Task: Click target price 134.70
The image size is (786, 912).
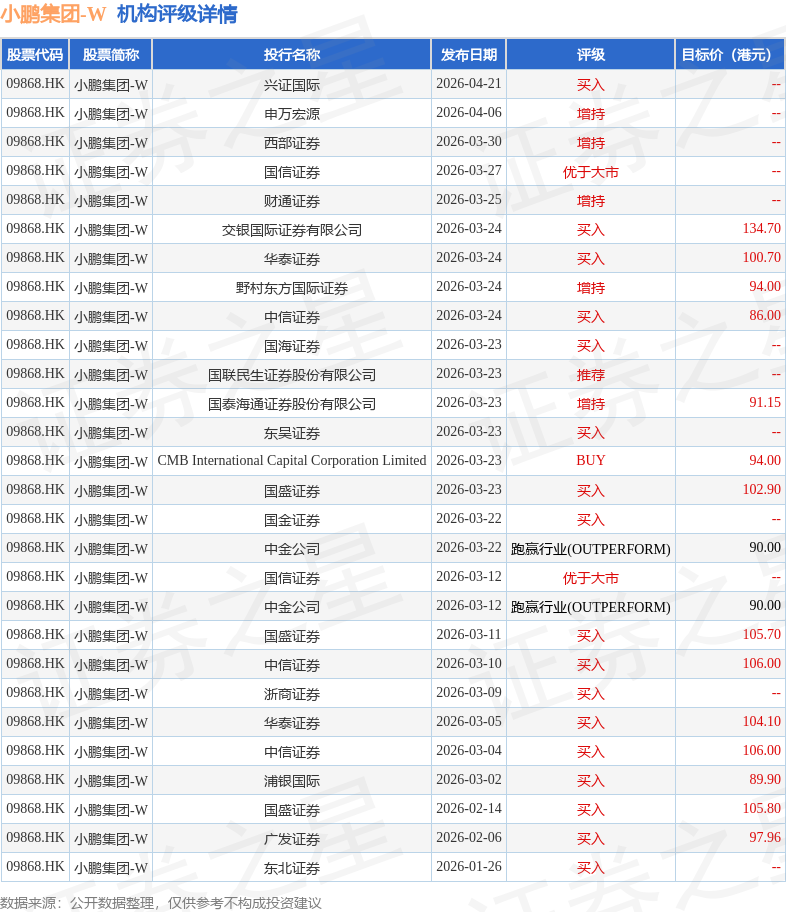Action: 762,229
